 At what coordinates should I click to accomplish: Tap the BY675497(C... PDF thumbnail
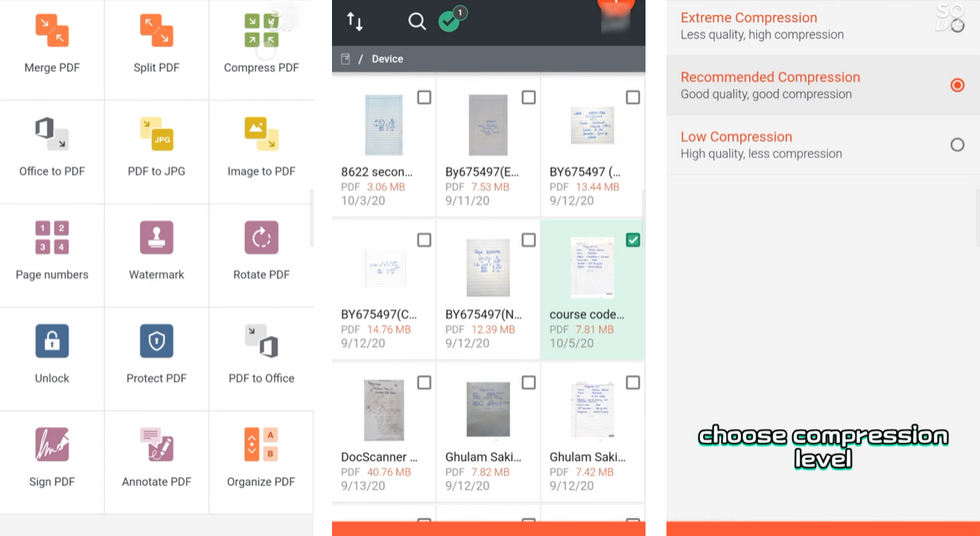[x=384, y=269]
